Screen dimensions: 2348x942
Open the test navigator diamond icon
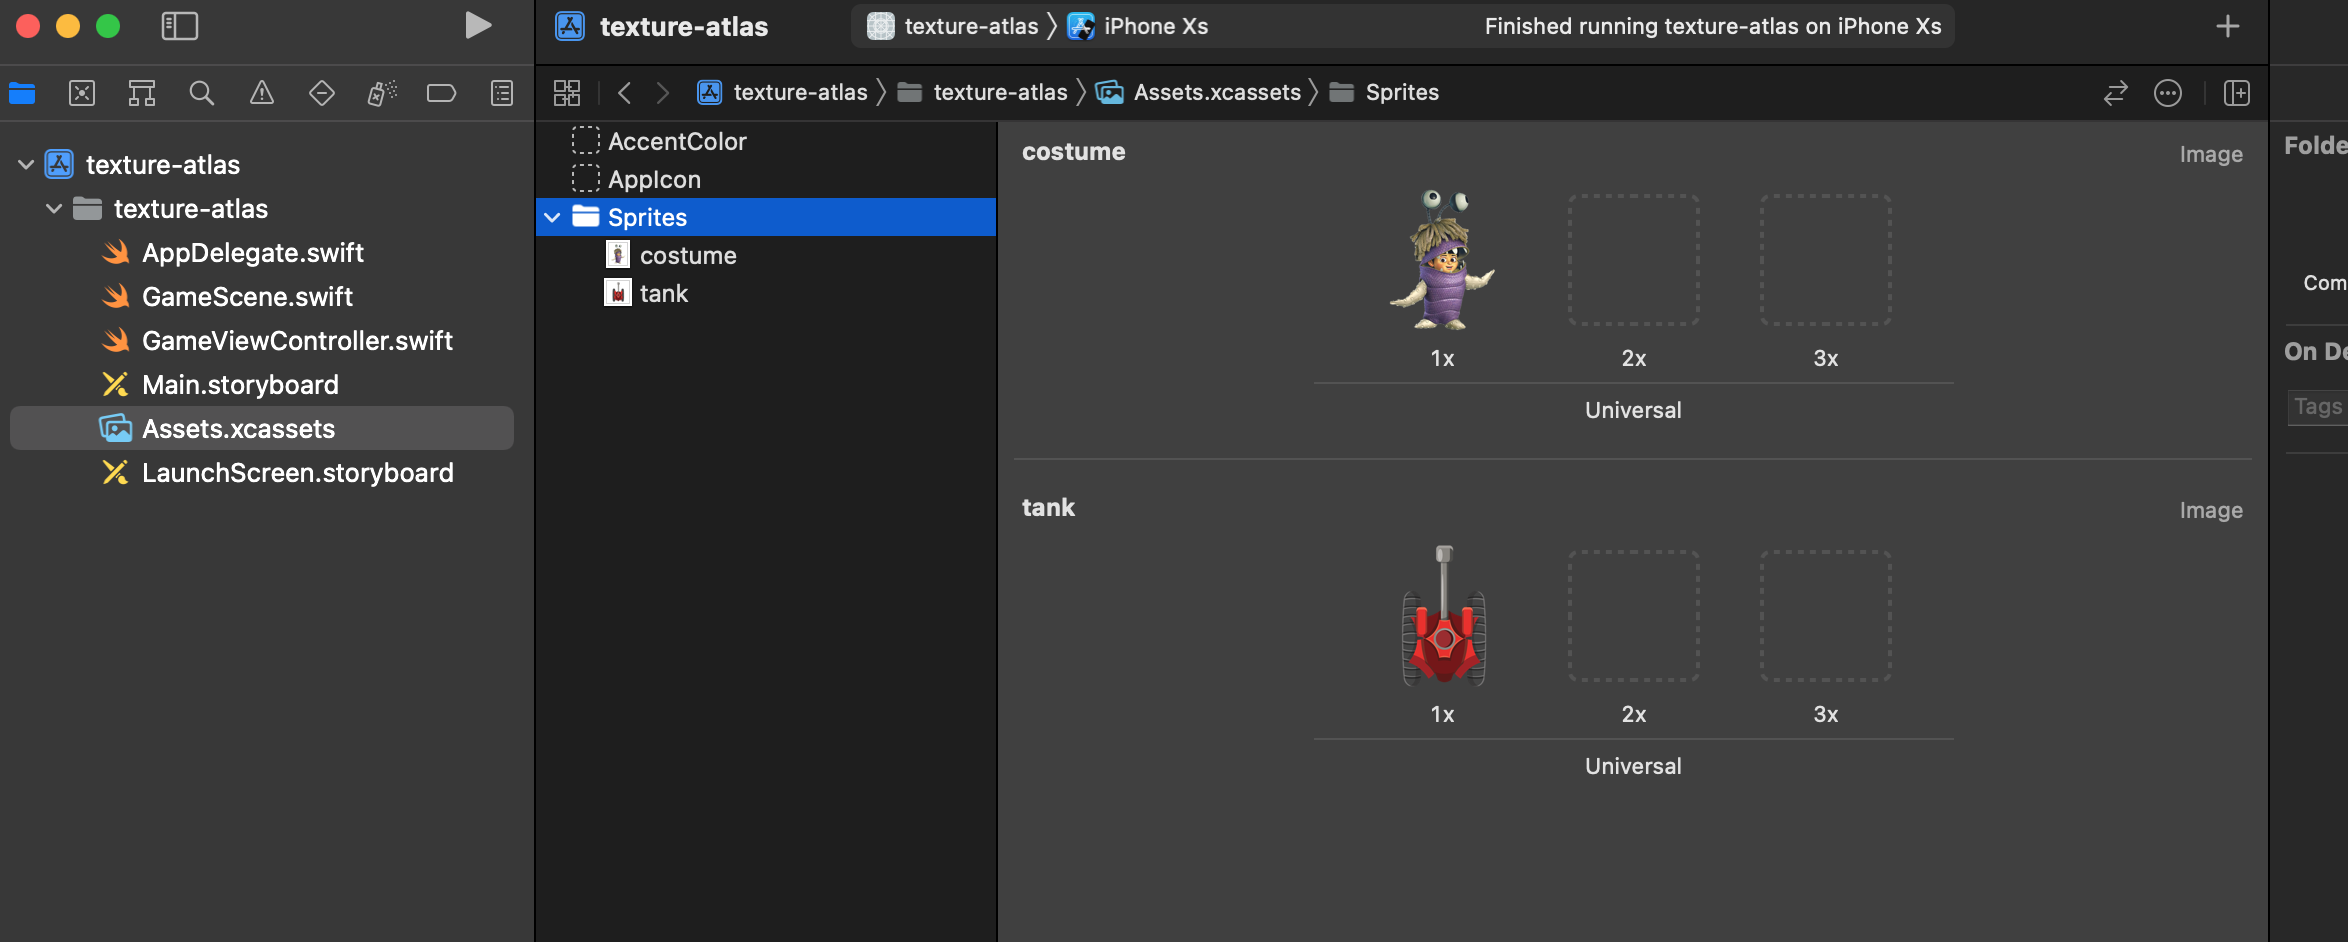click(322, 93)
